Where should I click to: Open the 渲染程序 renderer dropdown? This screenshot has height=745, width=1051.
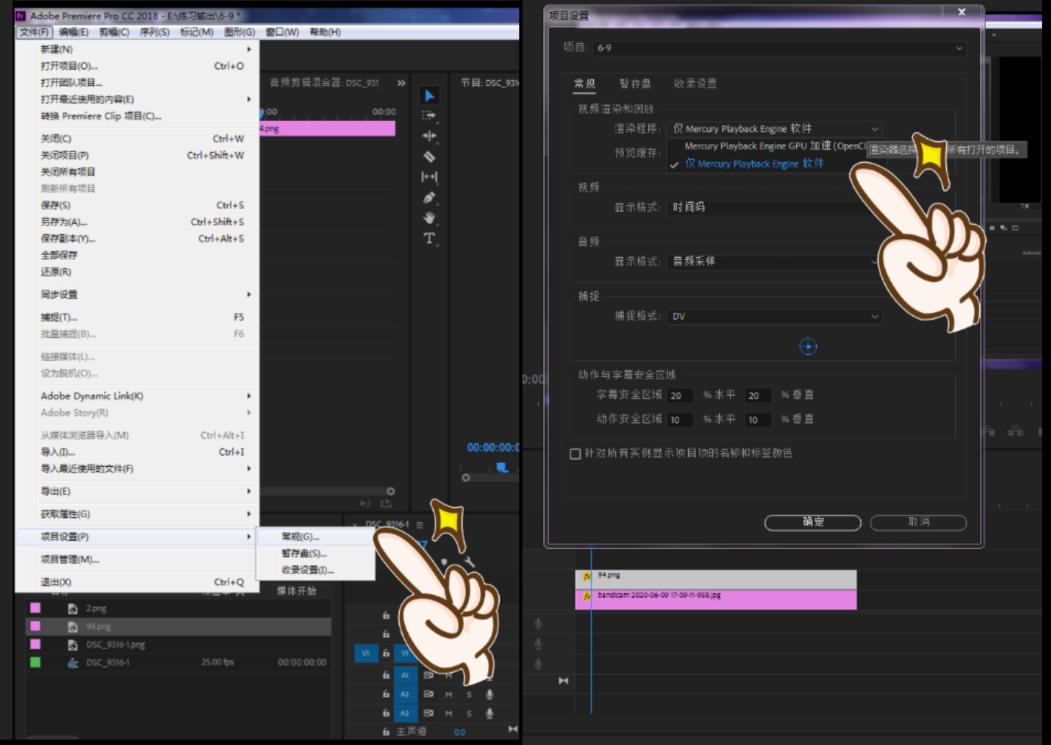[776, 129]
